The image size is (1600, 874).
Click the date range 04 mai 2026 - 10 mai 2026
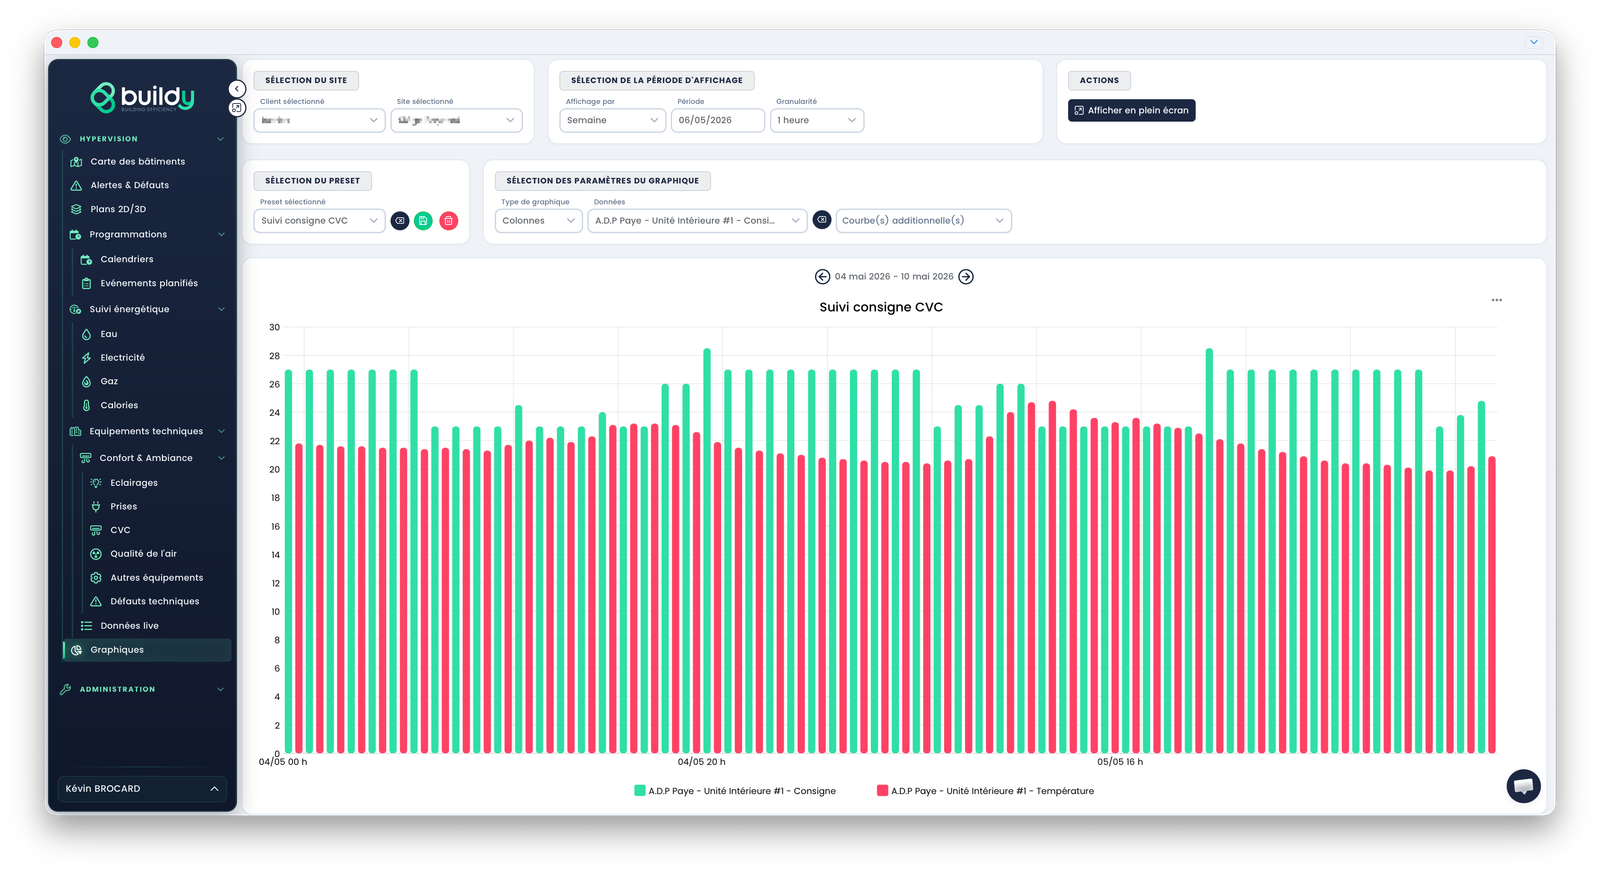click(x=894, y=277)
